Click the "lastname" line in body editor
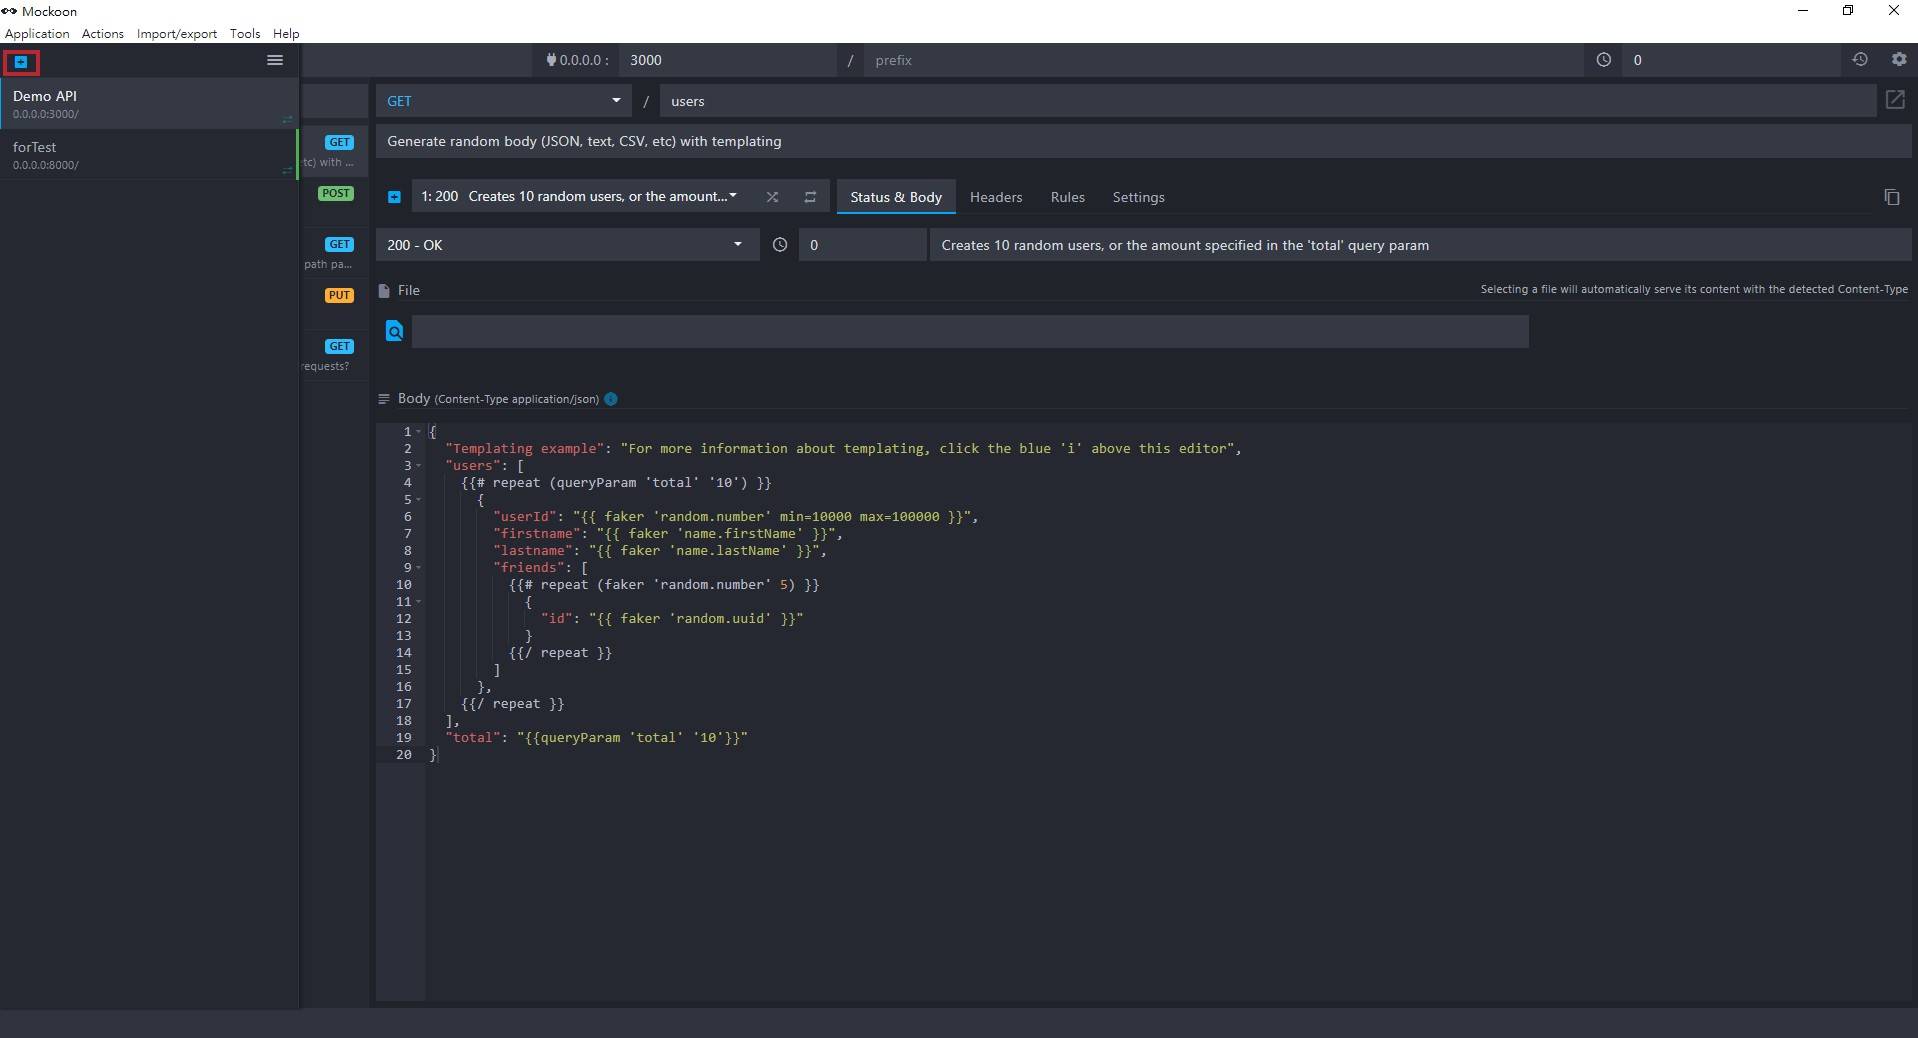The height and width of the screenshot is (1038, 1918). tap(660, 551)
